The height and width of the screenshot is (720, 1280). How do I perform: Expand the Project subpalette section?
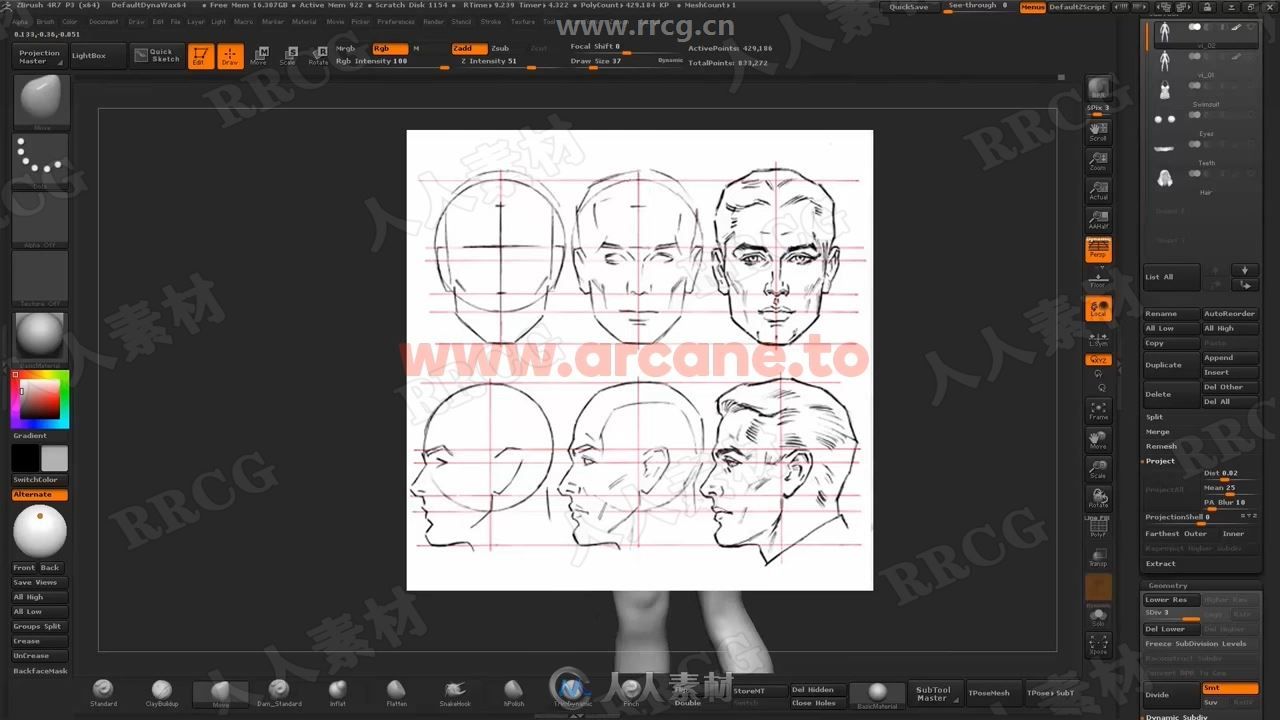coord(1160,461)
